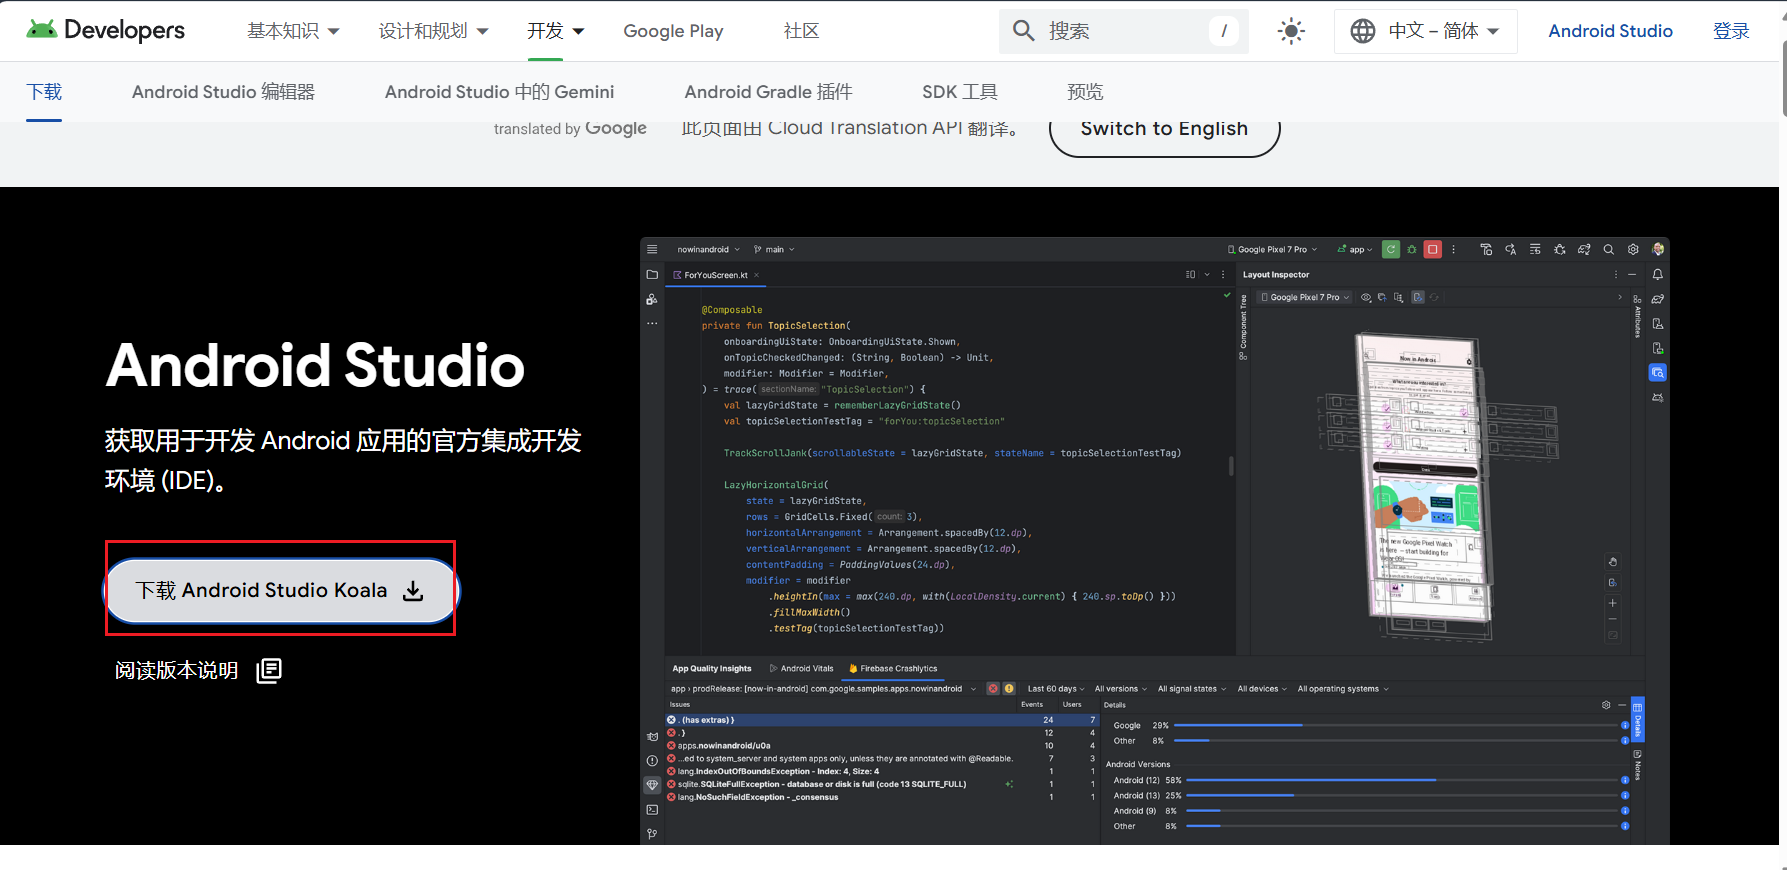Image resolution: width=1787 pixels, height=870 pixels.
Task: Select the apps.nowinandroid/u0a issue row
Action: pyautogui.click(x=882, y=746)
